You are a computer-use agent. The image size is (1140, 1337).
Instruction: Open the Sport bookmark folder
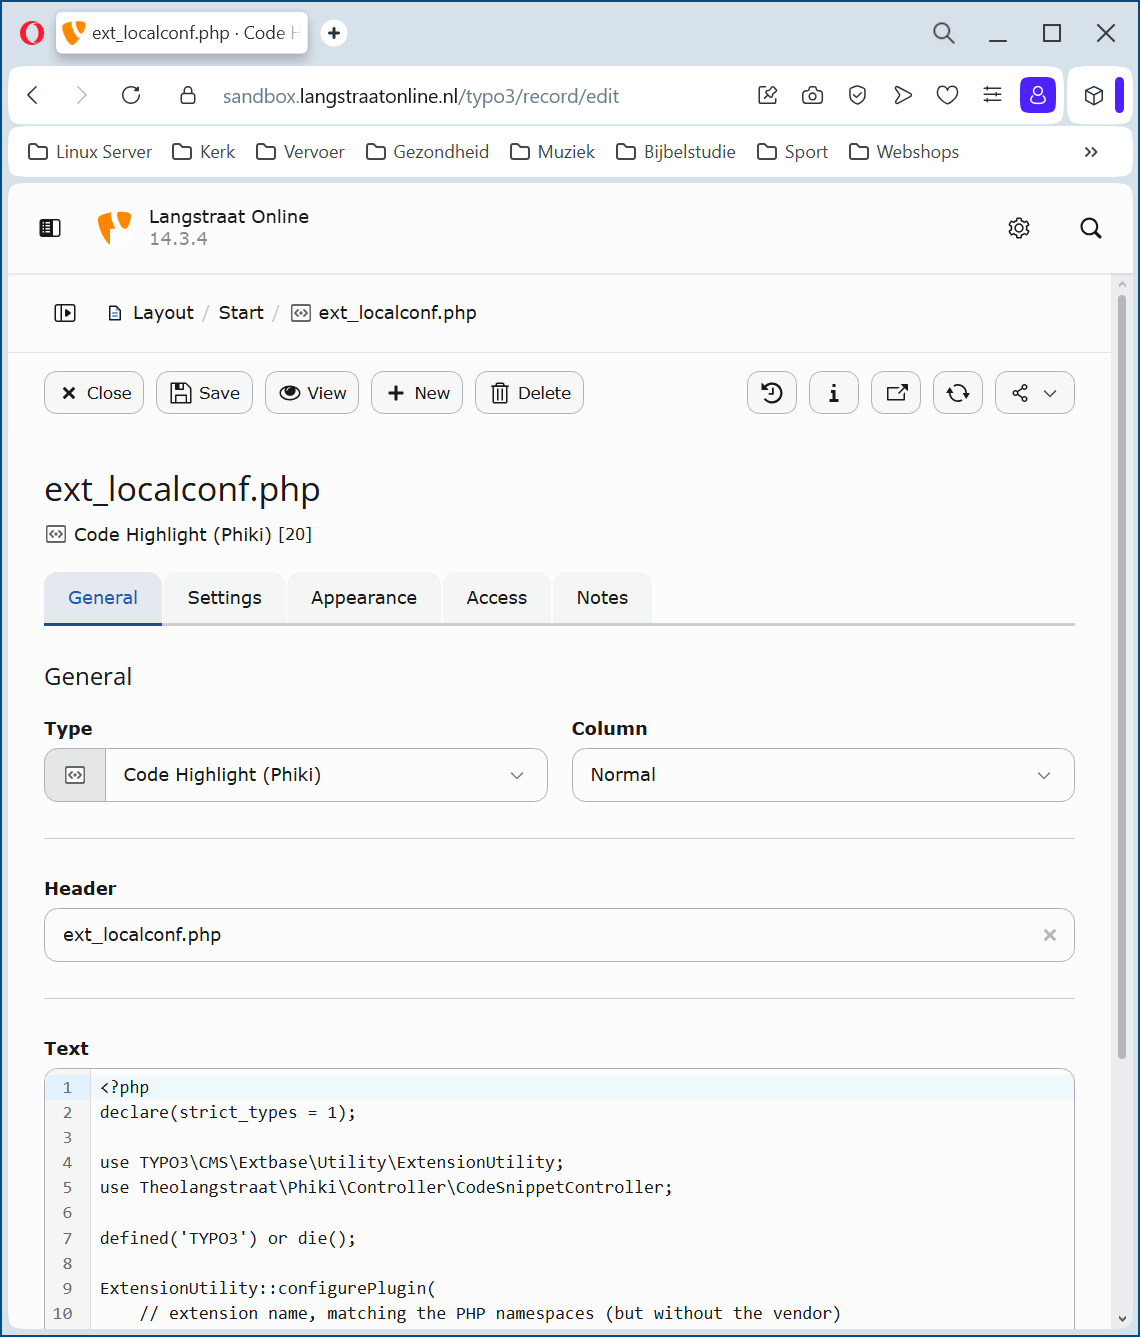tap(793, 152)
